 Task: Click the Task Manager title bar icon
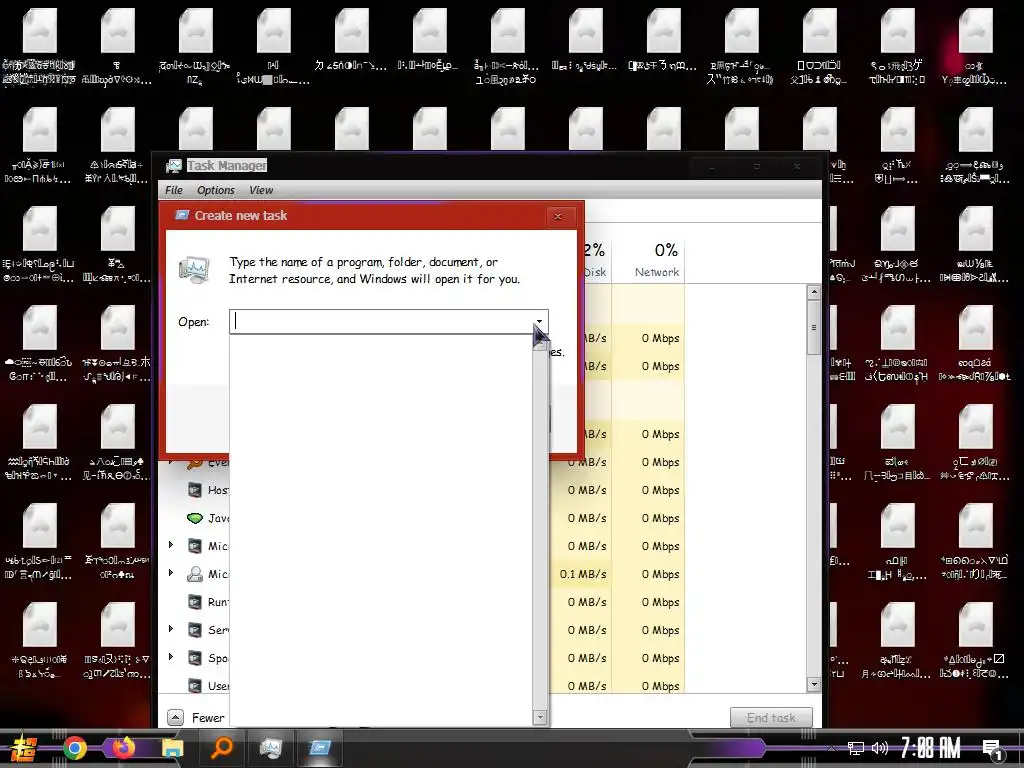pyautogui.click(x=174, y=166)
